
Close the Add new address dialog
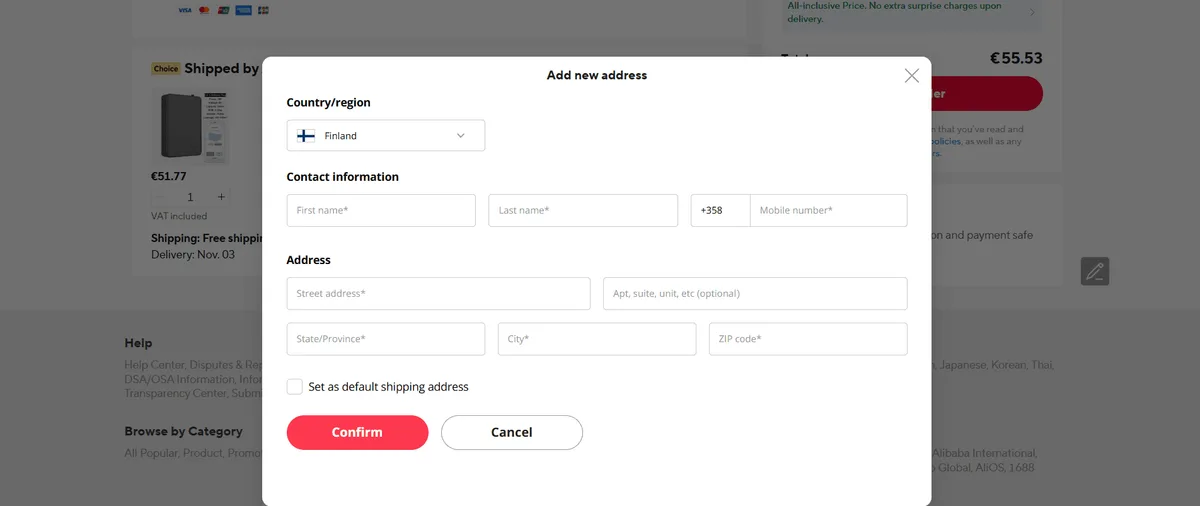tap(911, 76)
